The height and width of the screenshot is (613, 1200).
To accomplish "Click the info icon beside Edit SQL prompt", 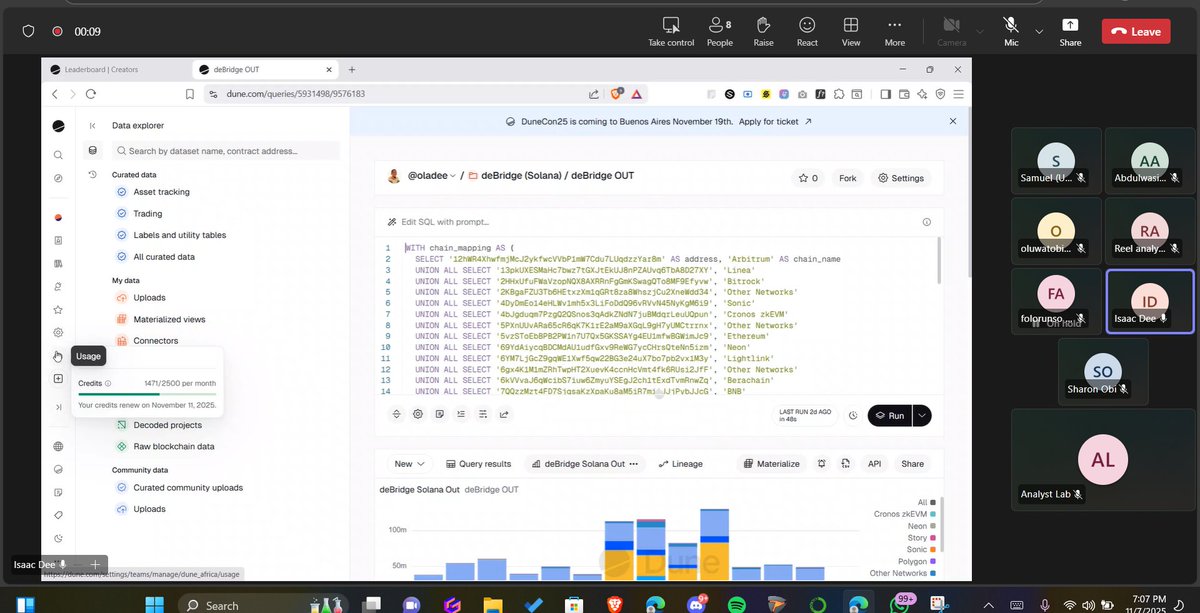I will pyautogui.click(x=926, y=222).
